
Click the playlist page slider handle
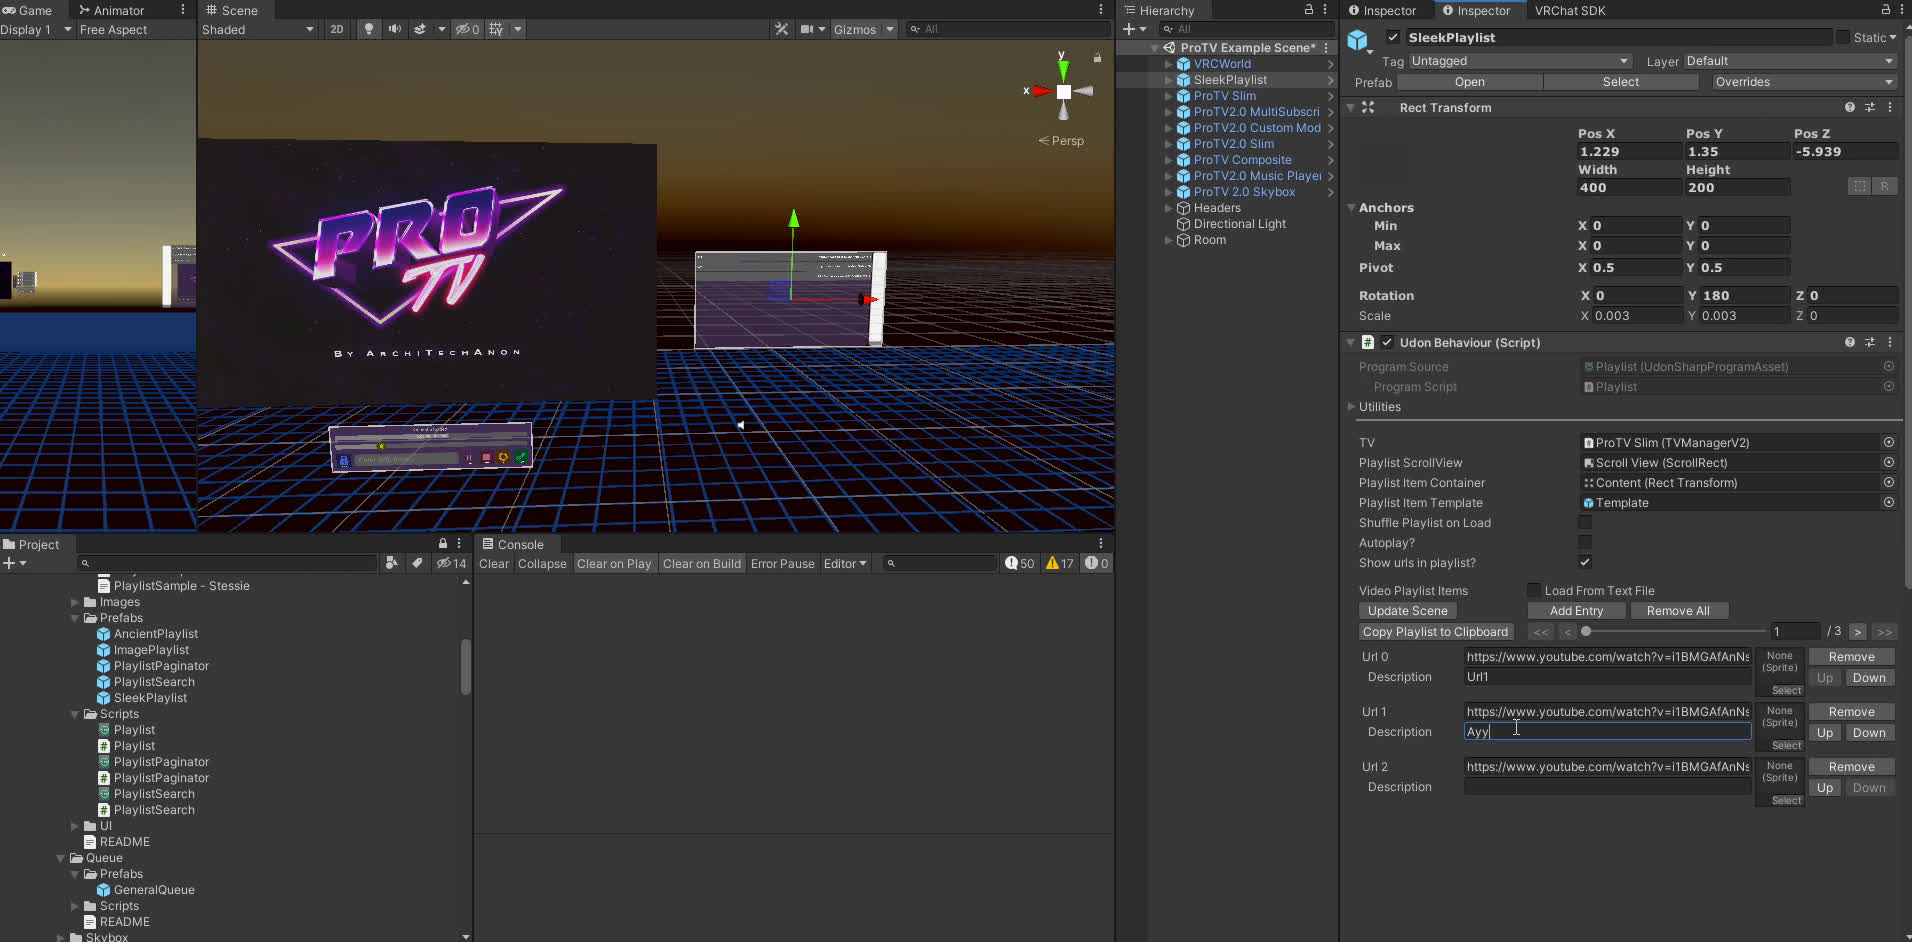pyautogui.click(x=1586, y=631)
